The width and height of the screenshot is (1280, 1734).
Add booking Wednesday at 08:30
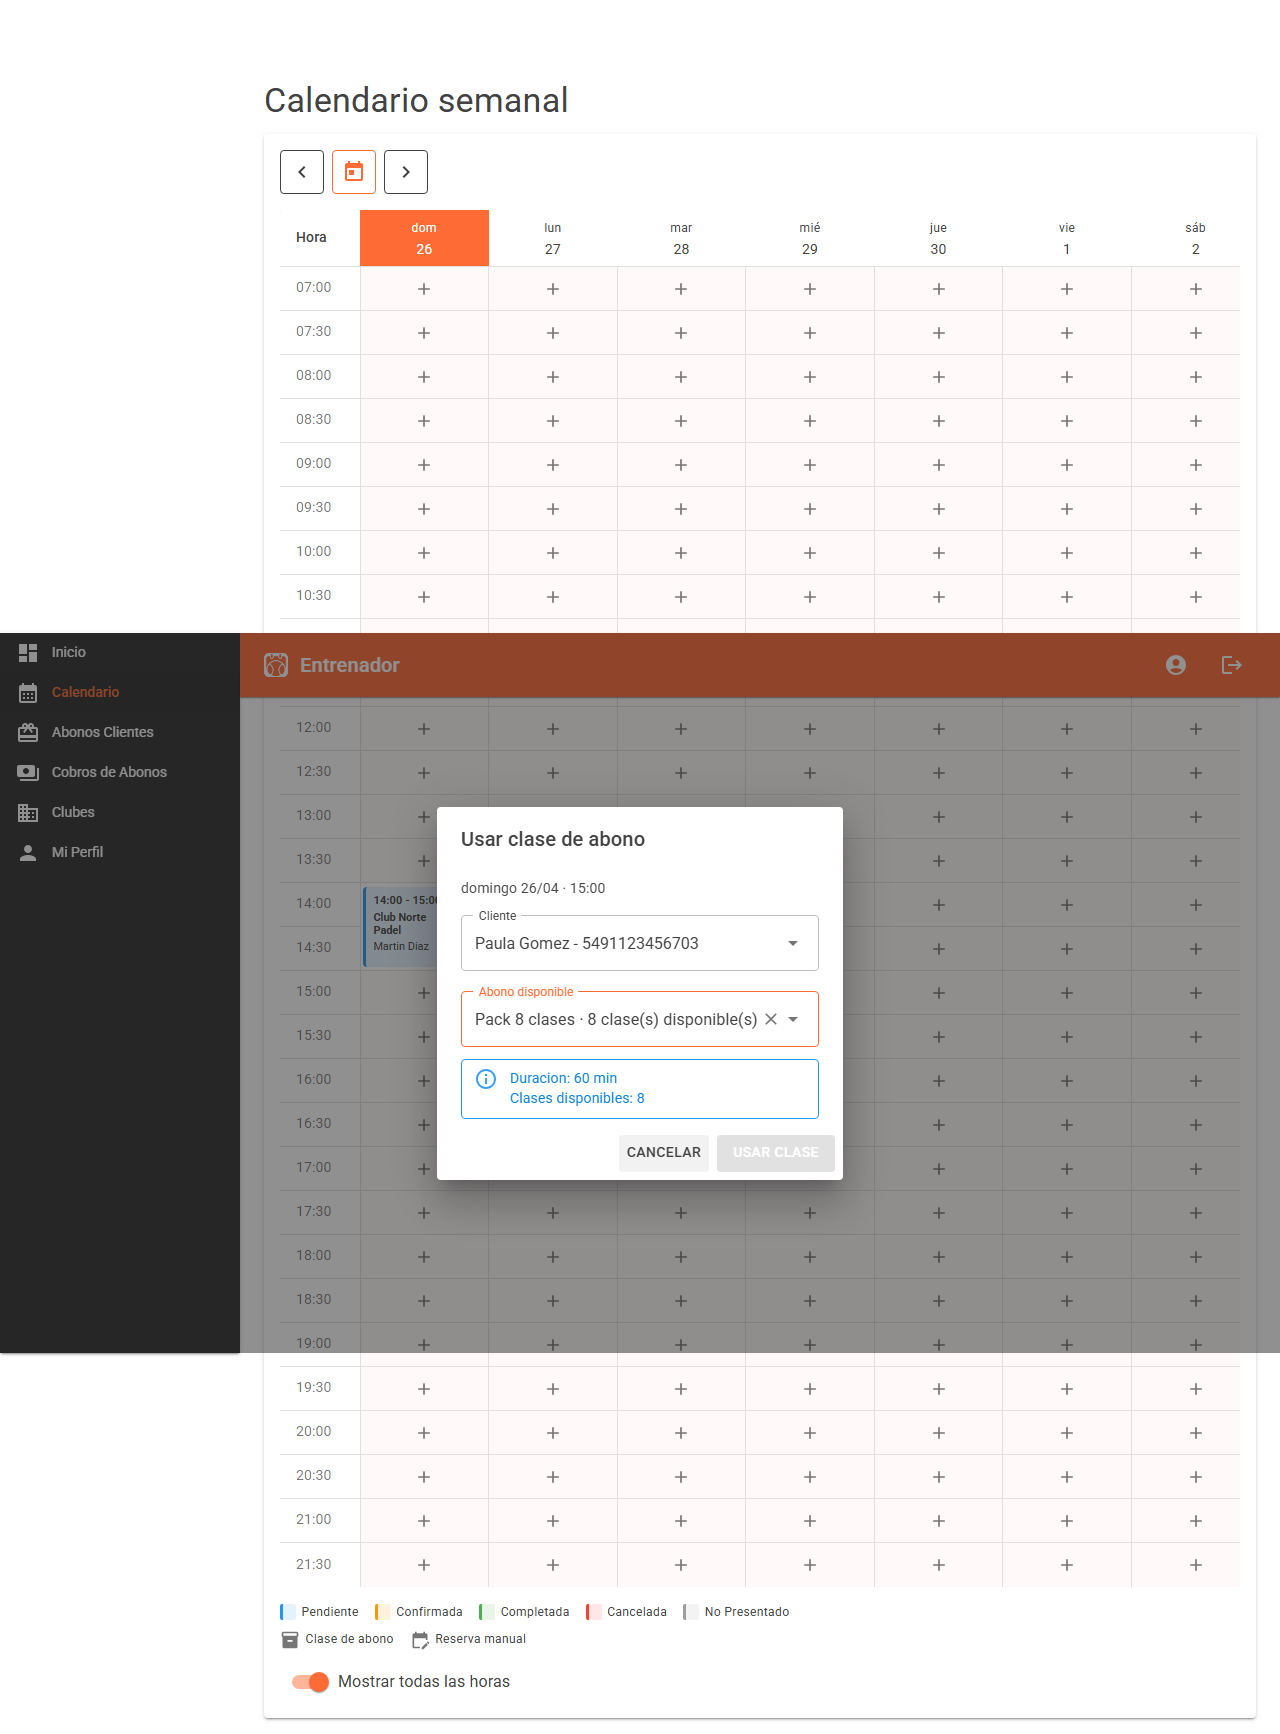pos(810,421)
